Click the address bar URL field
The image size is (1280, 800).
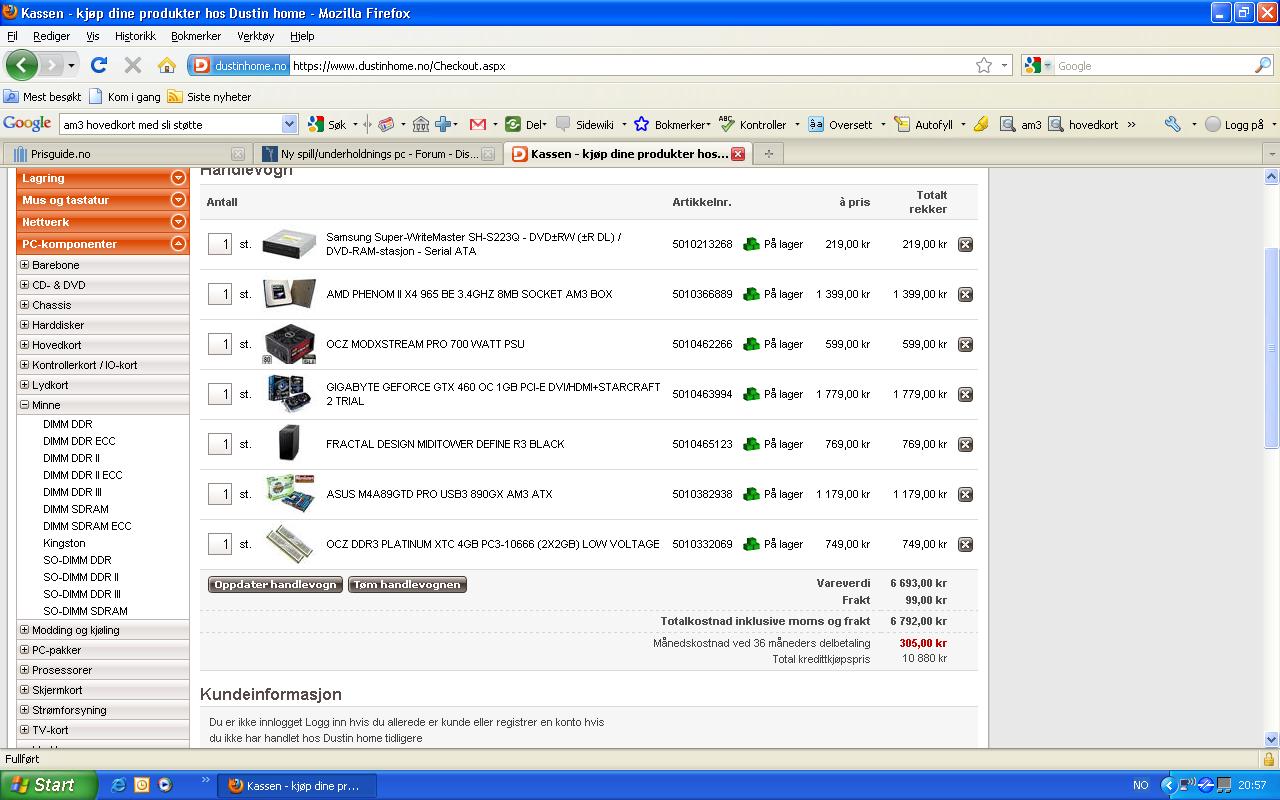pos(630,66)
